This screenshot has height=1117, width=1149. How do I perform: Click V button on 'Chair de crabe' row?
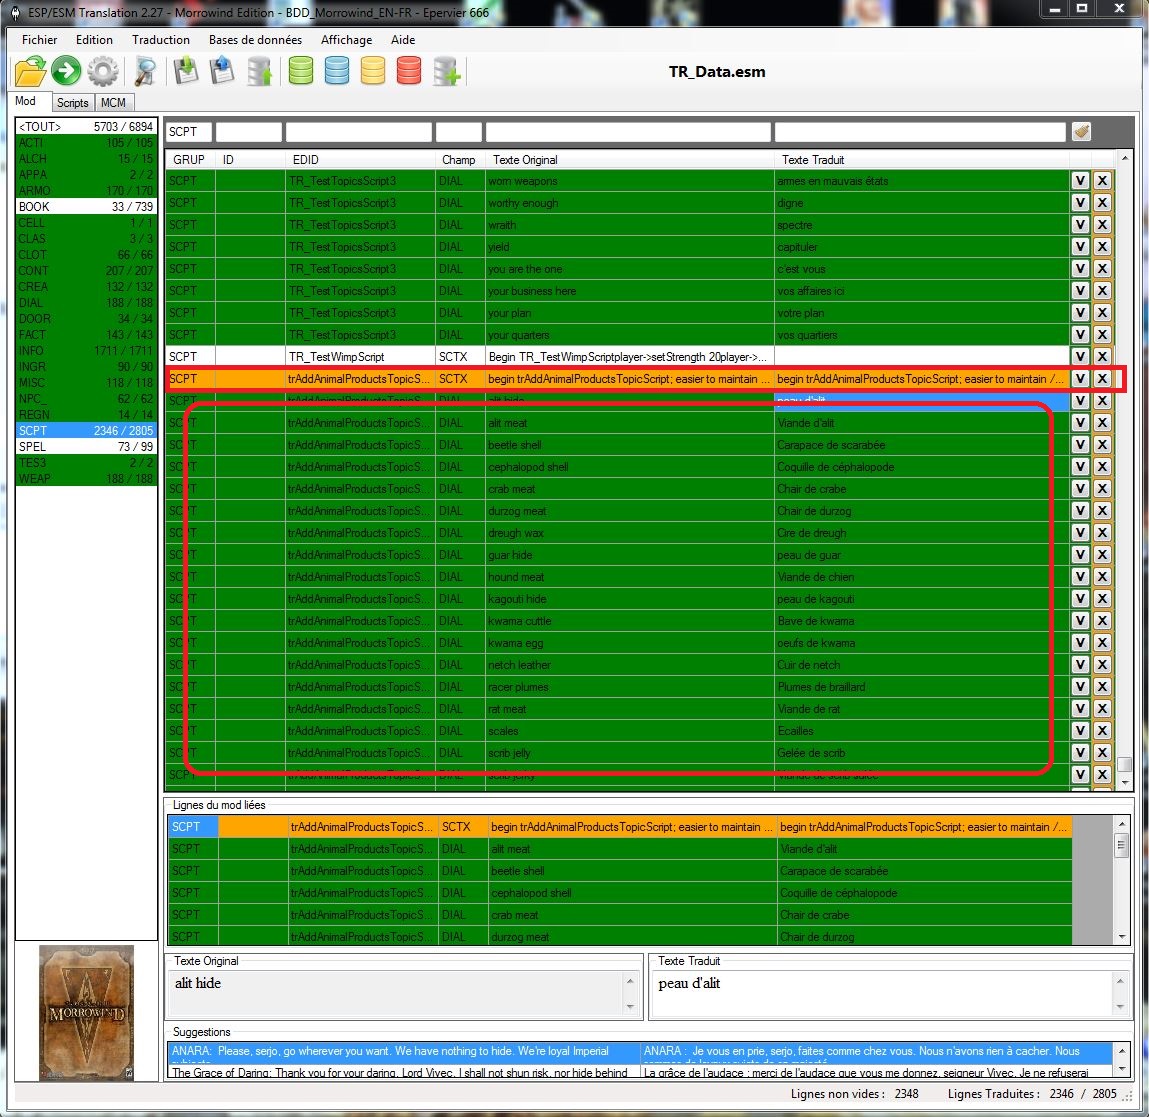1080,489
